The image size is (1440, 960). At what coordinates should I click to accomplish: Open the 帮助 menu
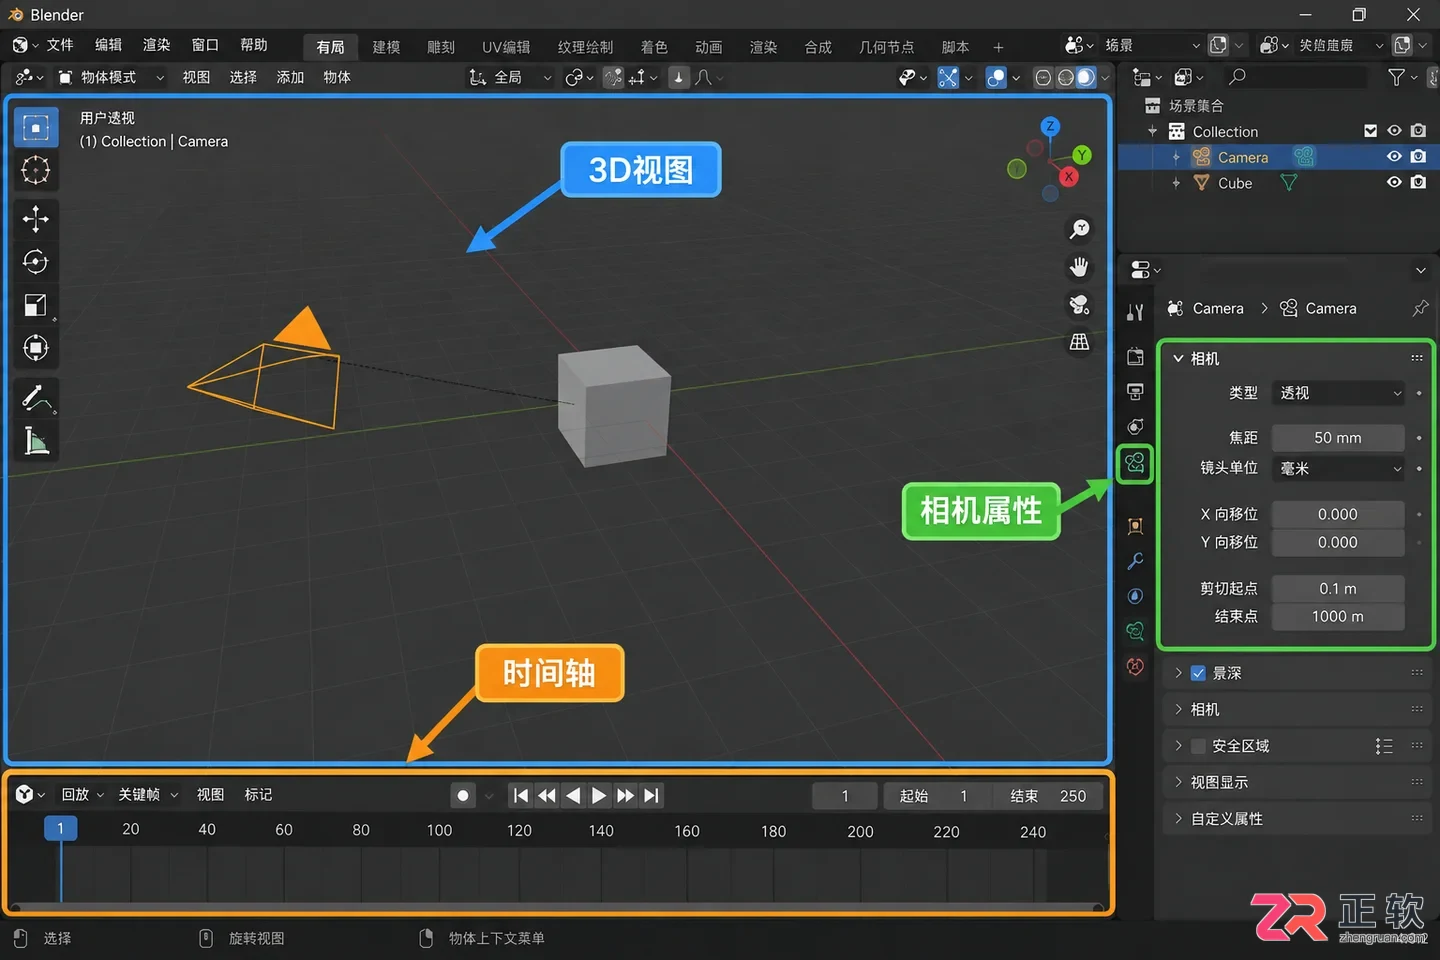[254, 45]
